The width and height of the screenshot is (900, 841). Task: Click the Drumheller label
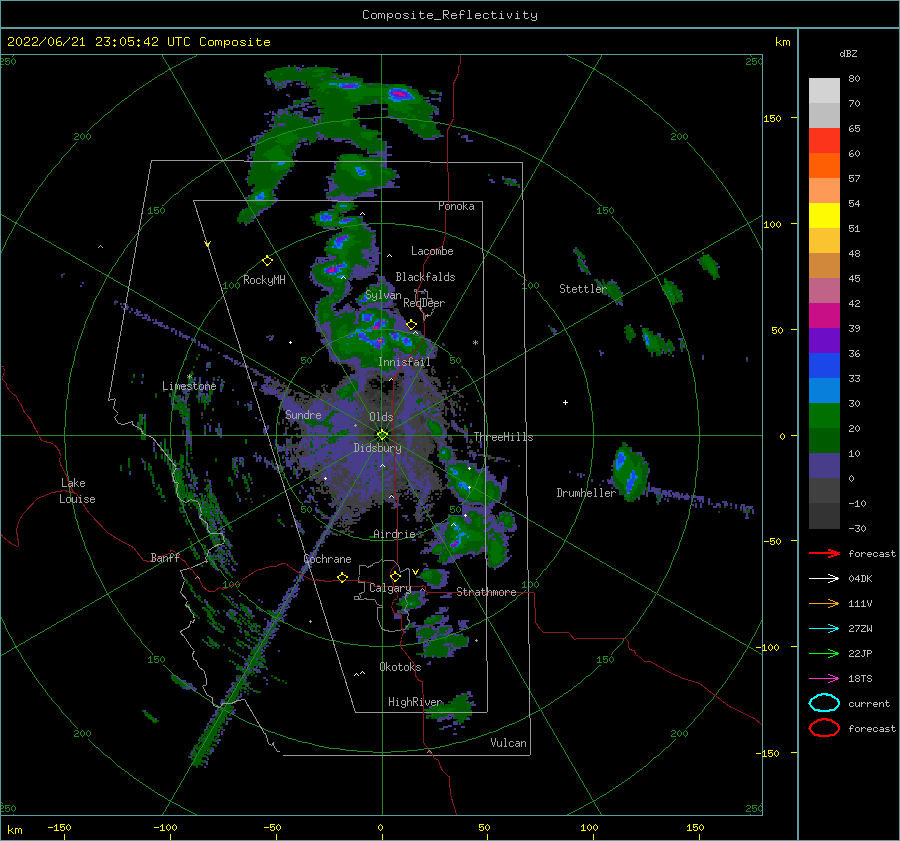(x=586, y=493)
